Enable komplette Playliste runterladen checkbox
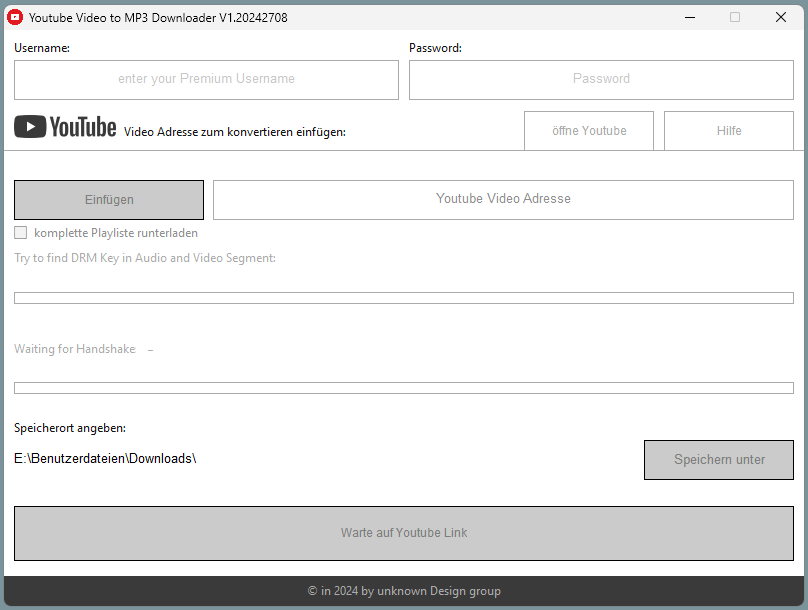Image resolution: width=808 pixels, height=610 pixels. pos(21,233)
